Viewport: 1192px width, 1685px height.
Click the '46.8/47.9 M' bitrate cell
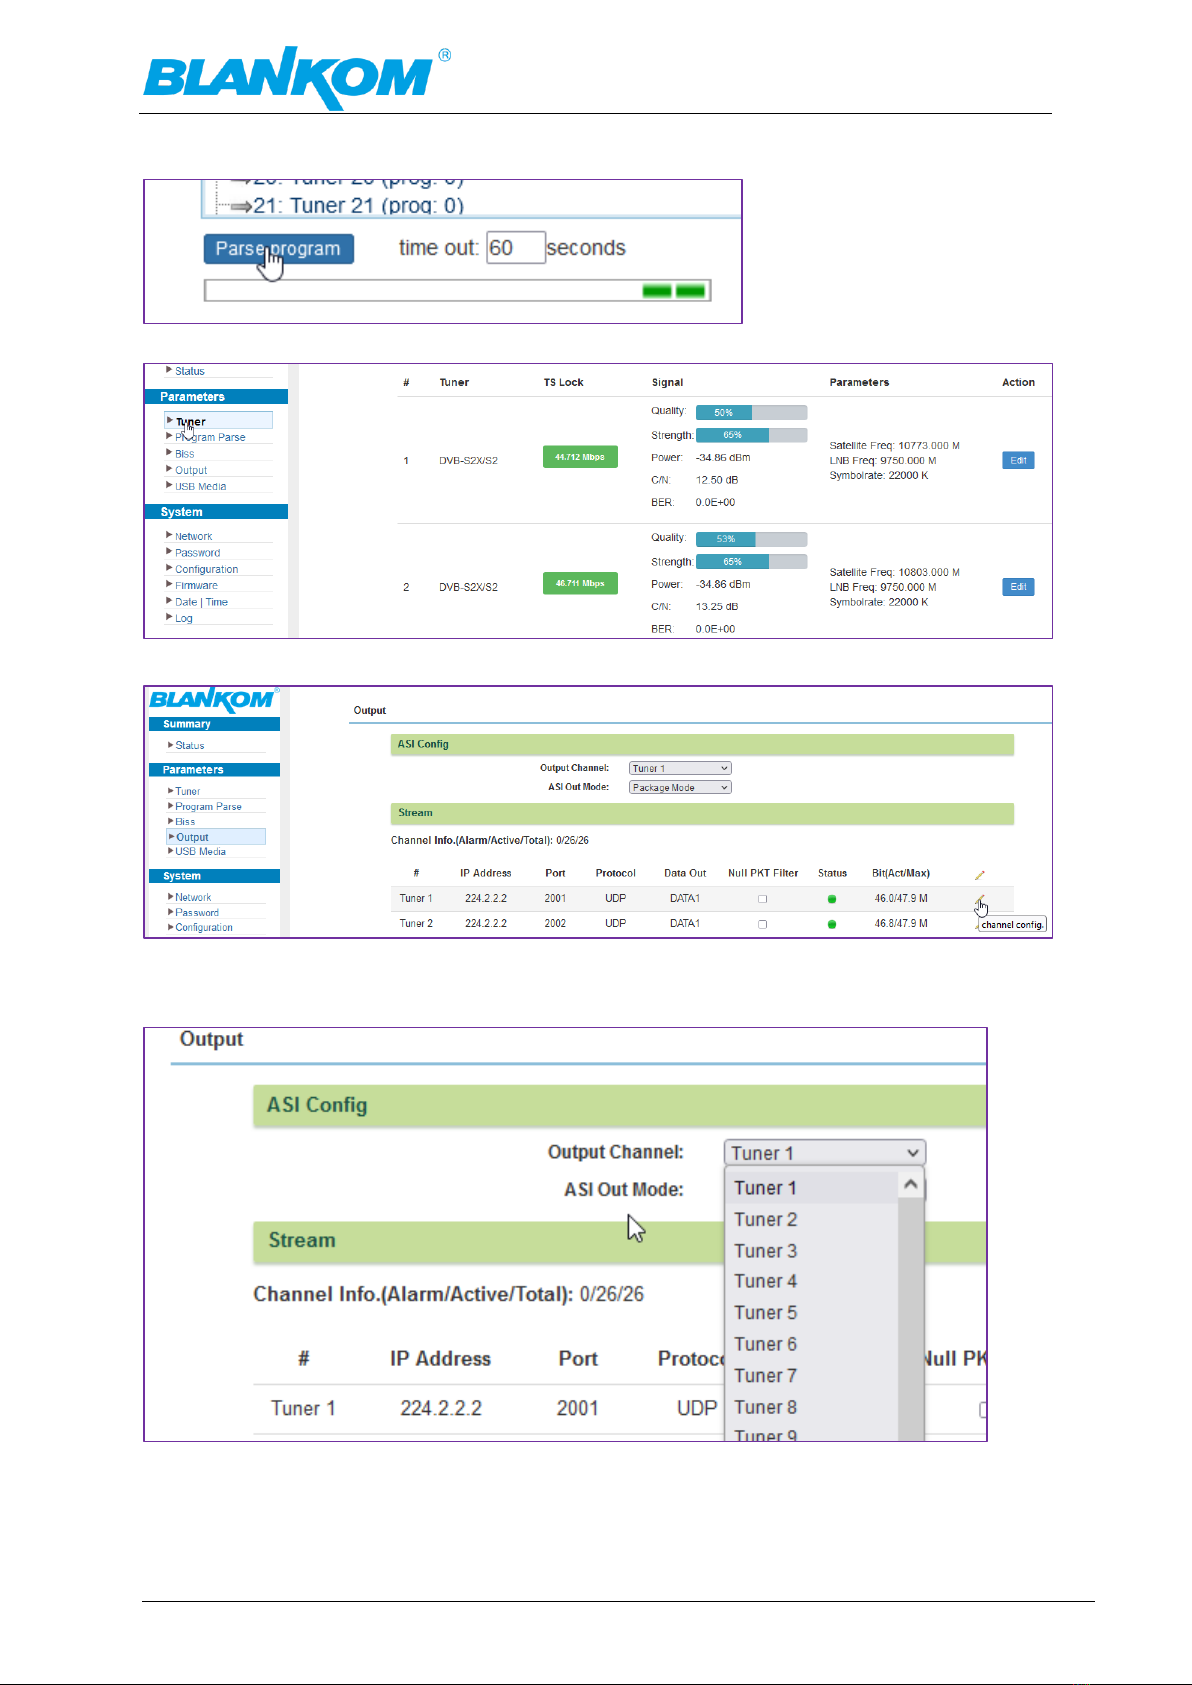point(901,923)
